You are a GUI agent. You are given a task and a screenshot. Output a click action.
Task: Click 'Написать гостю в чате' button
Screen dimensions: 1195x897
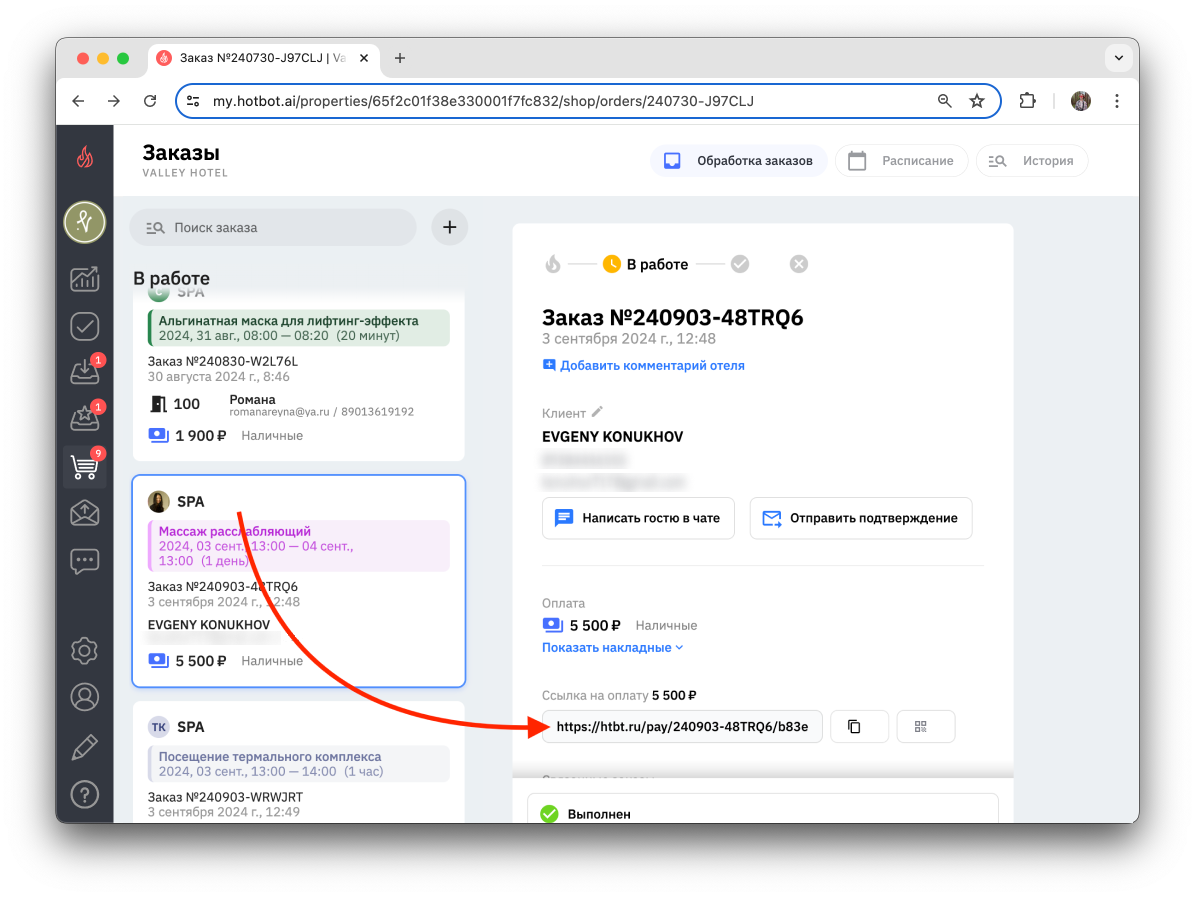click(638, 518)
